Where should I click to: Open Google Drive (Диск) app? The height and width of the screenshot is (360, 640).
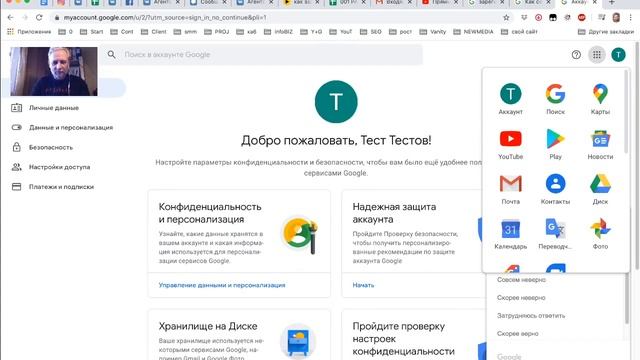(600, 189)
